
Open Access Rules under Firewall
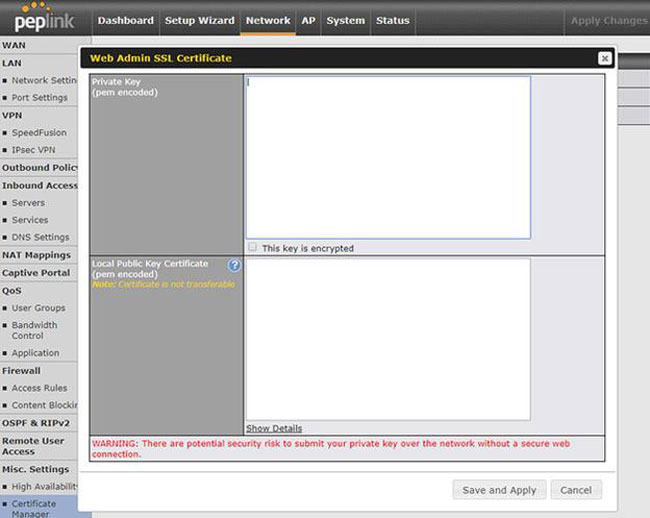(x=40, y=388)
